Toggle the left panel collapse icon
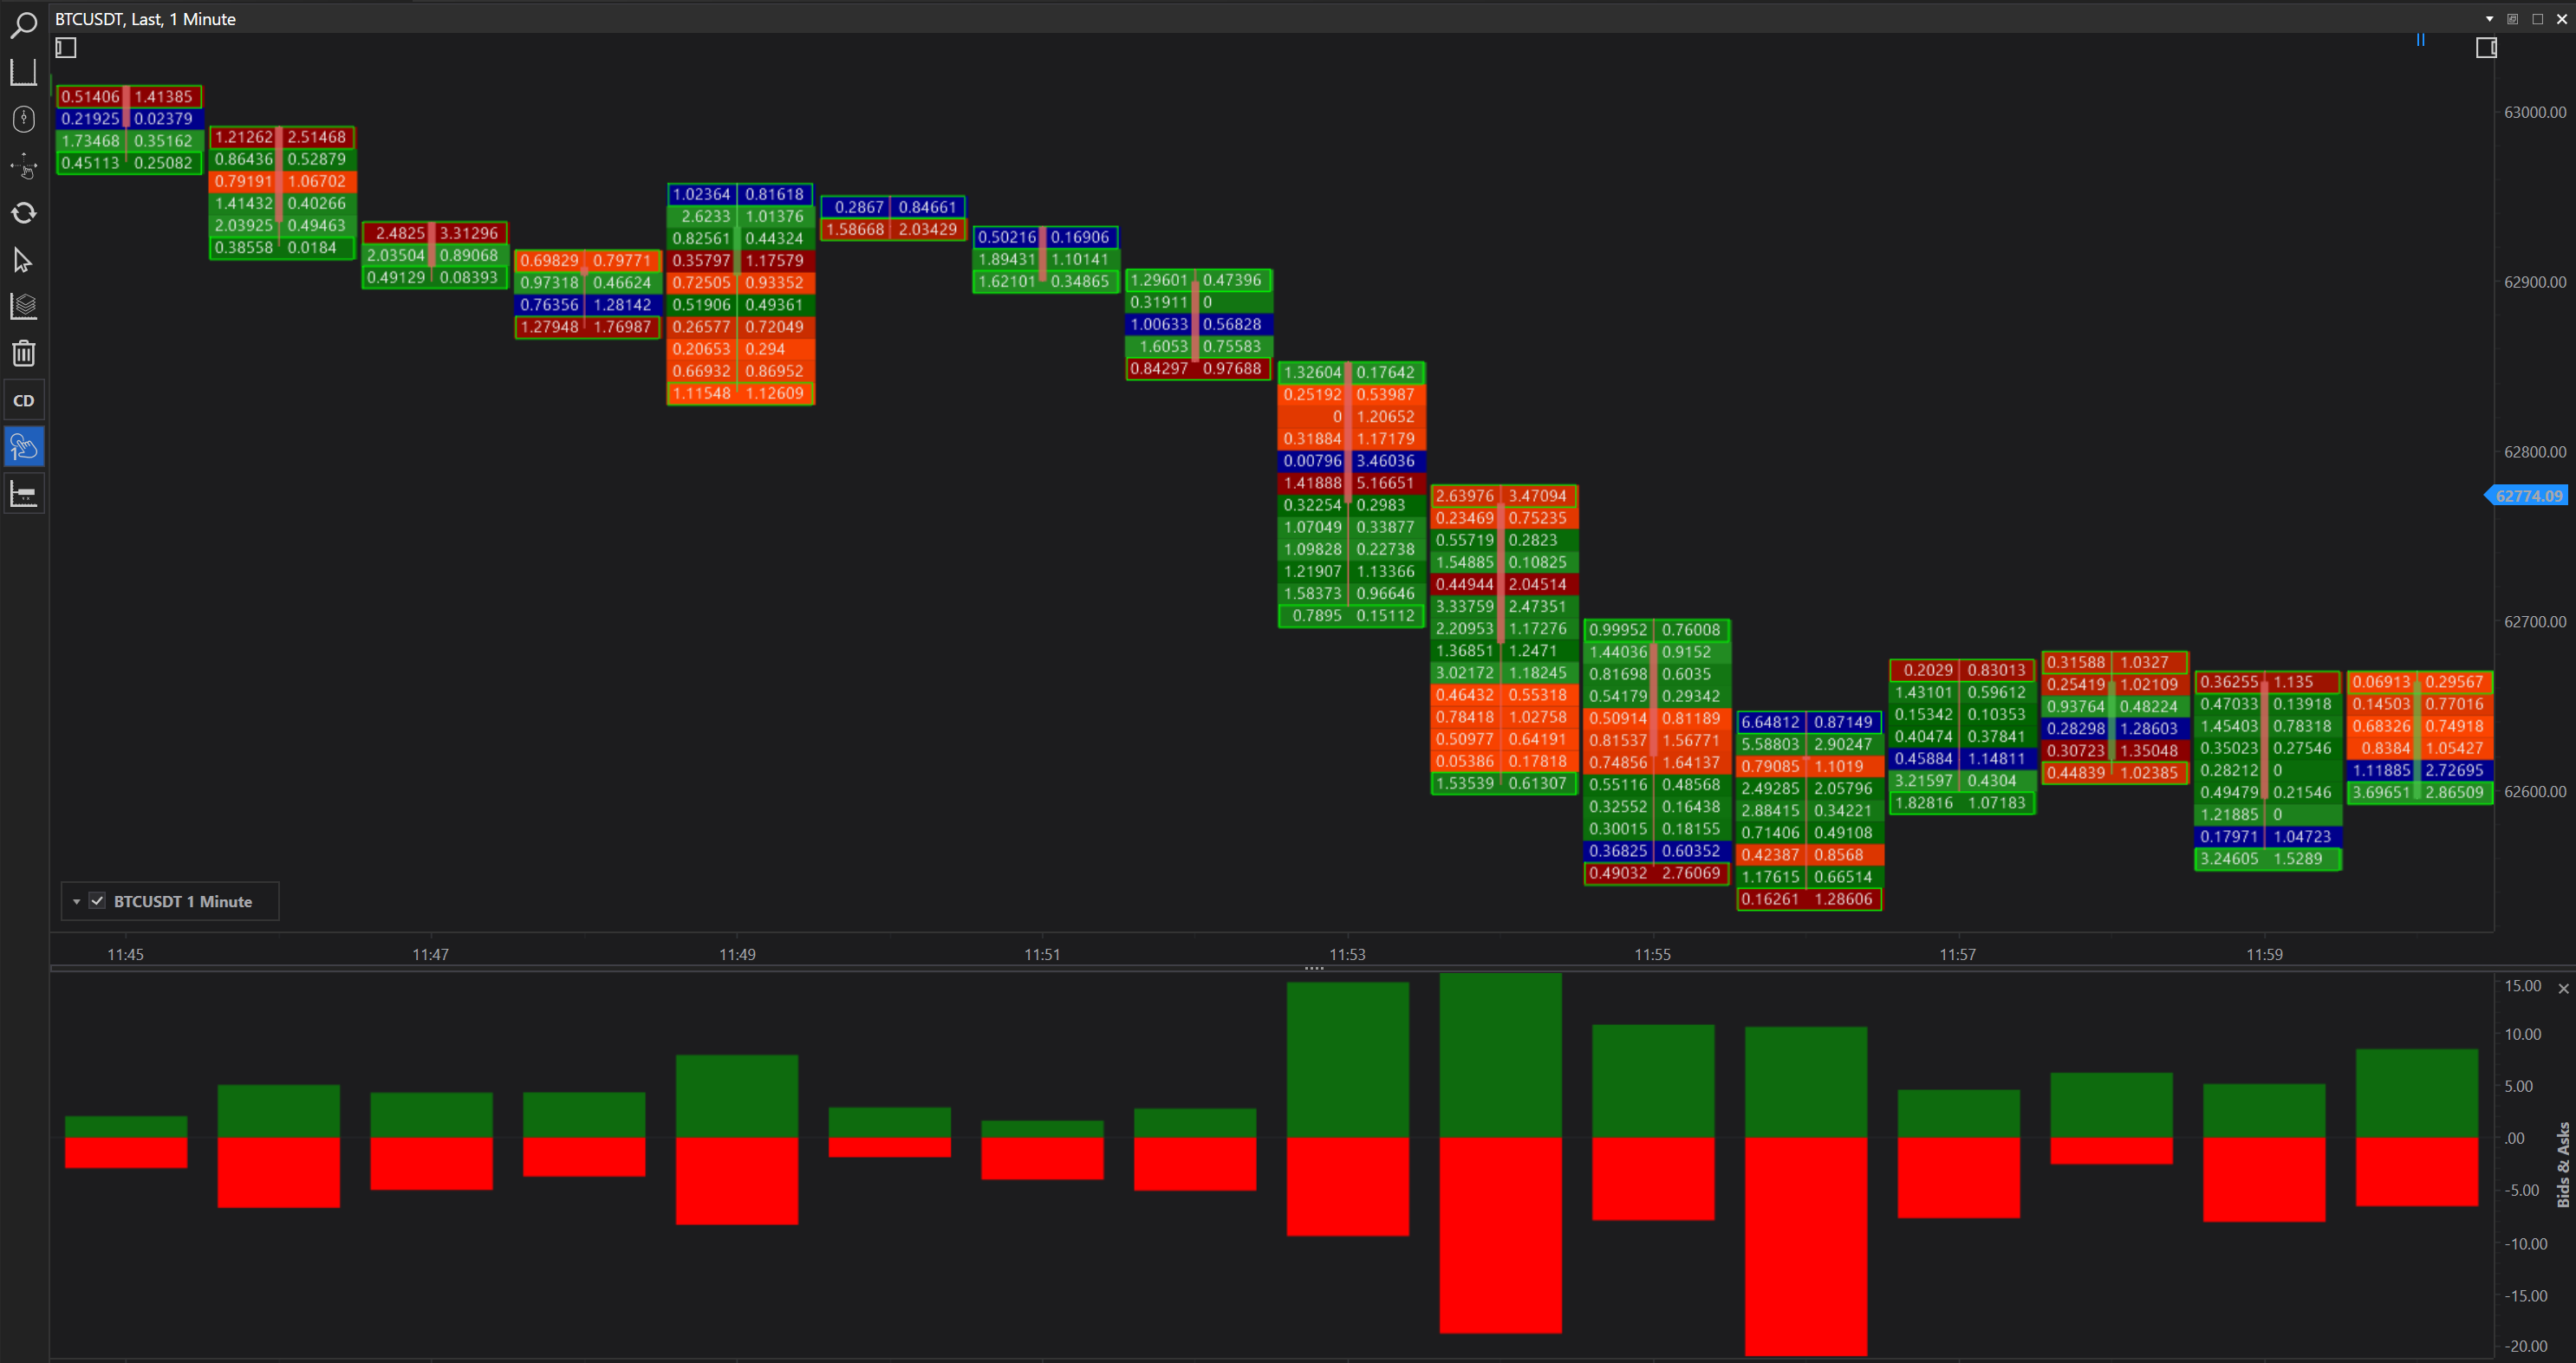Screen dimensions: 2576x1363 (x=66, y=47)
